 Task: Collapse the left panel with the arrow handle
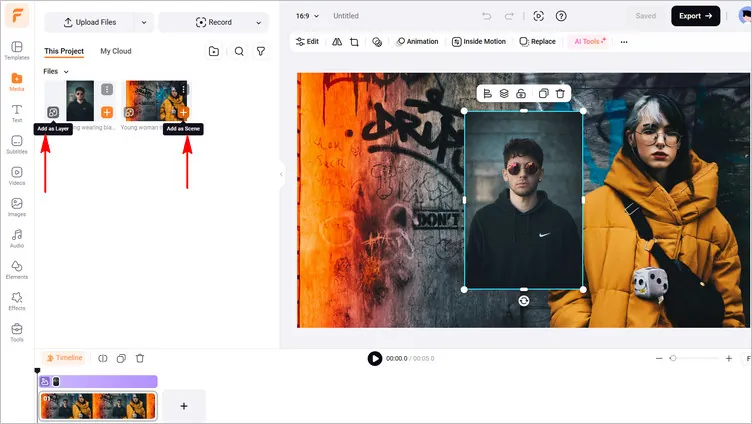pos(281,174)
